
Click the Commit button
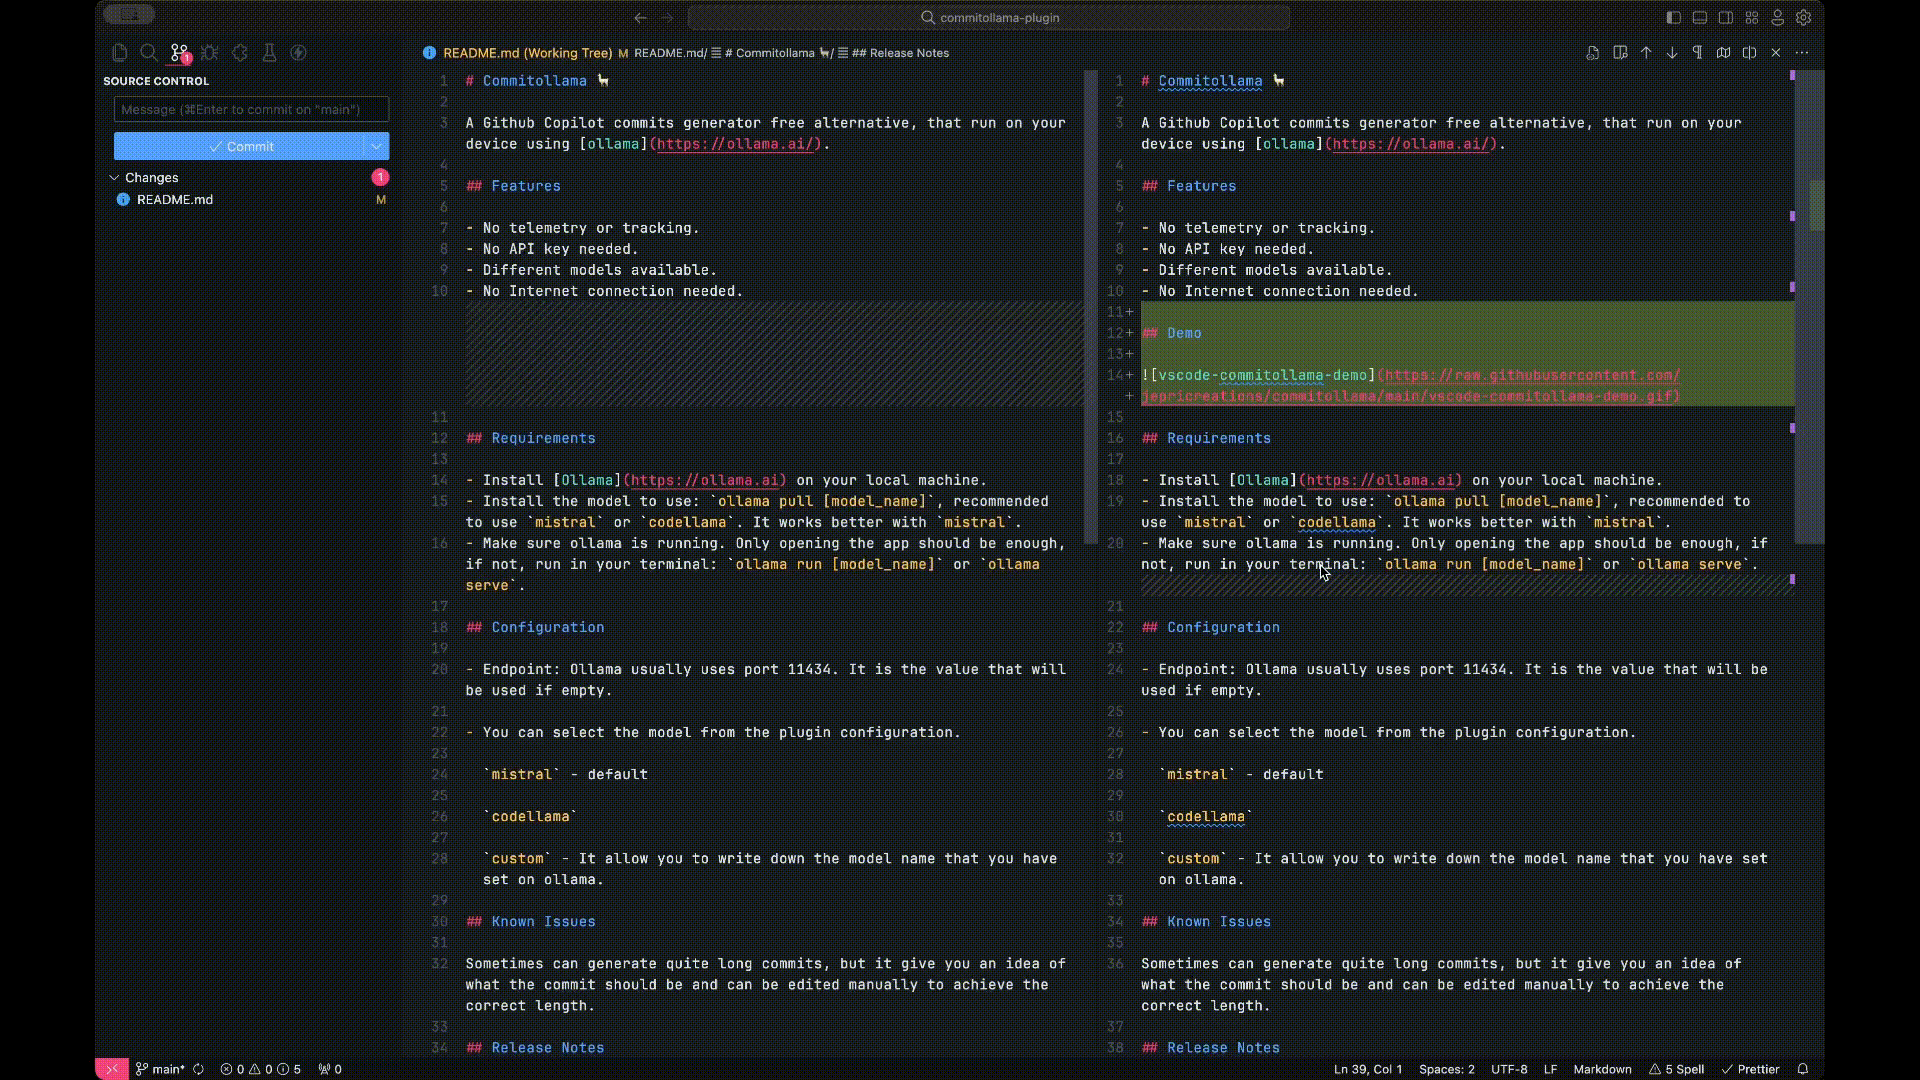click(x=239, y=146)
